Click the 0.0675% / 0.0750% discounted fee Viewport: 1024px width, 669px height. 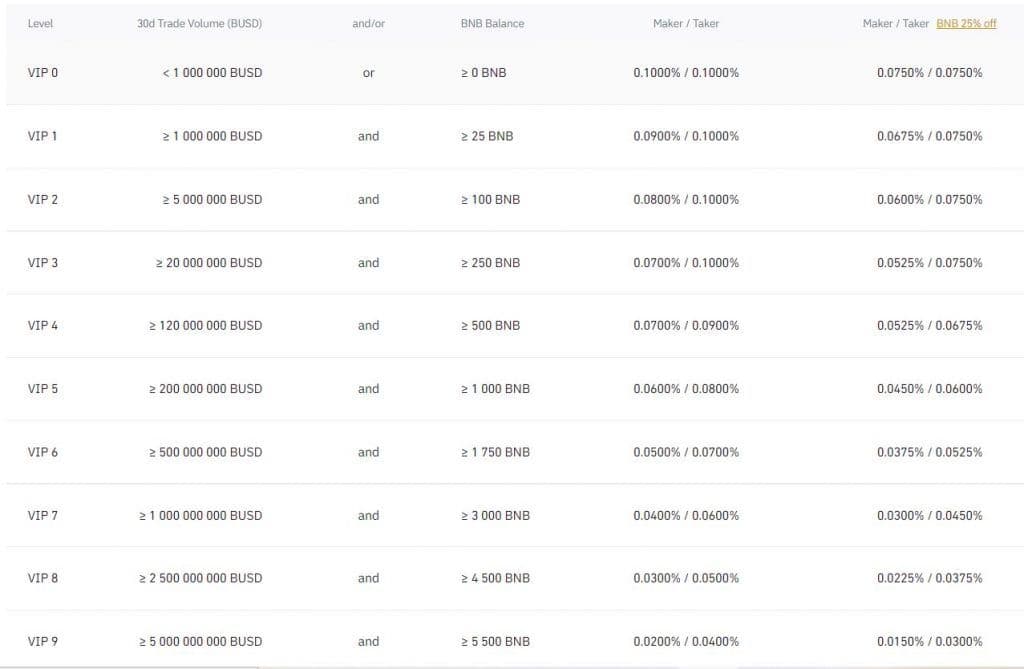tap(929, 136)
